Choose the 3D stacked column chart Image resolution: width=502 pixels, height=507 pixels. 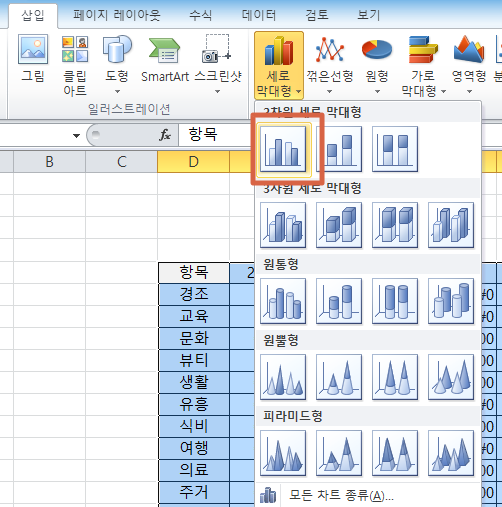[339, 225]
